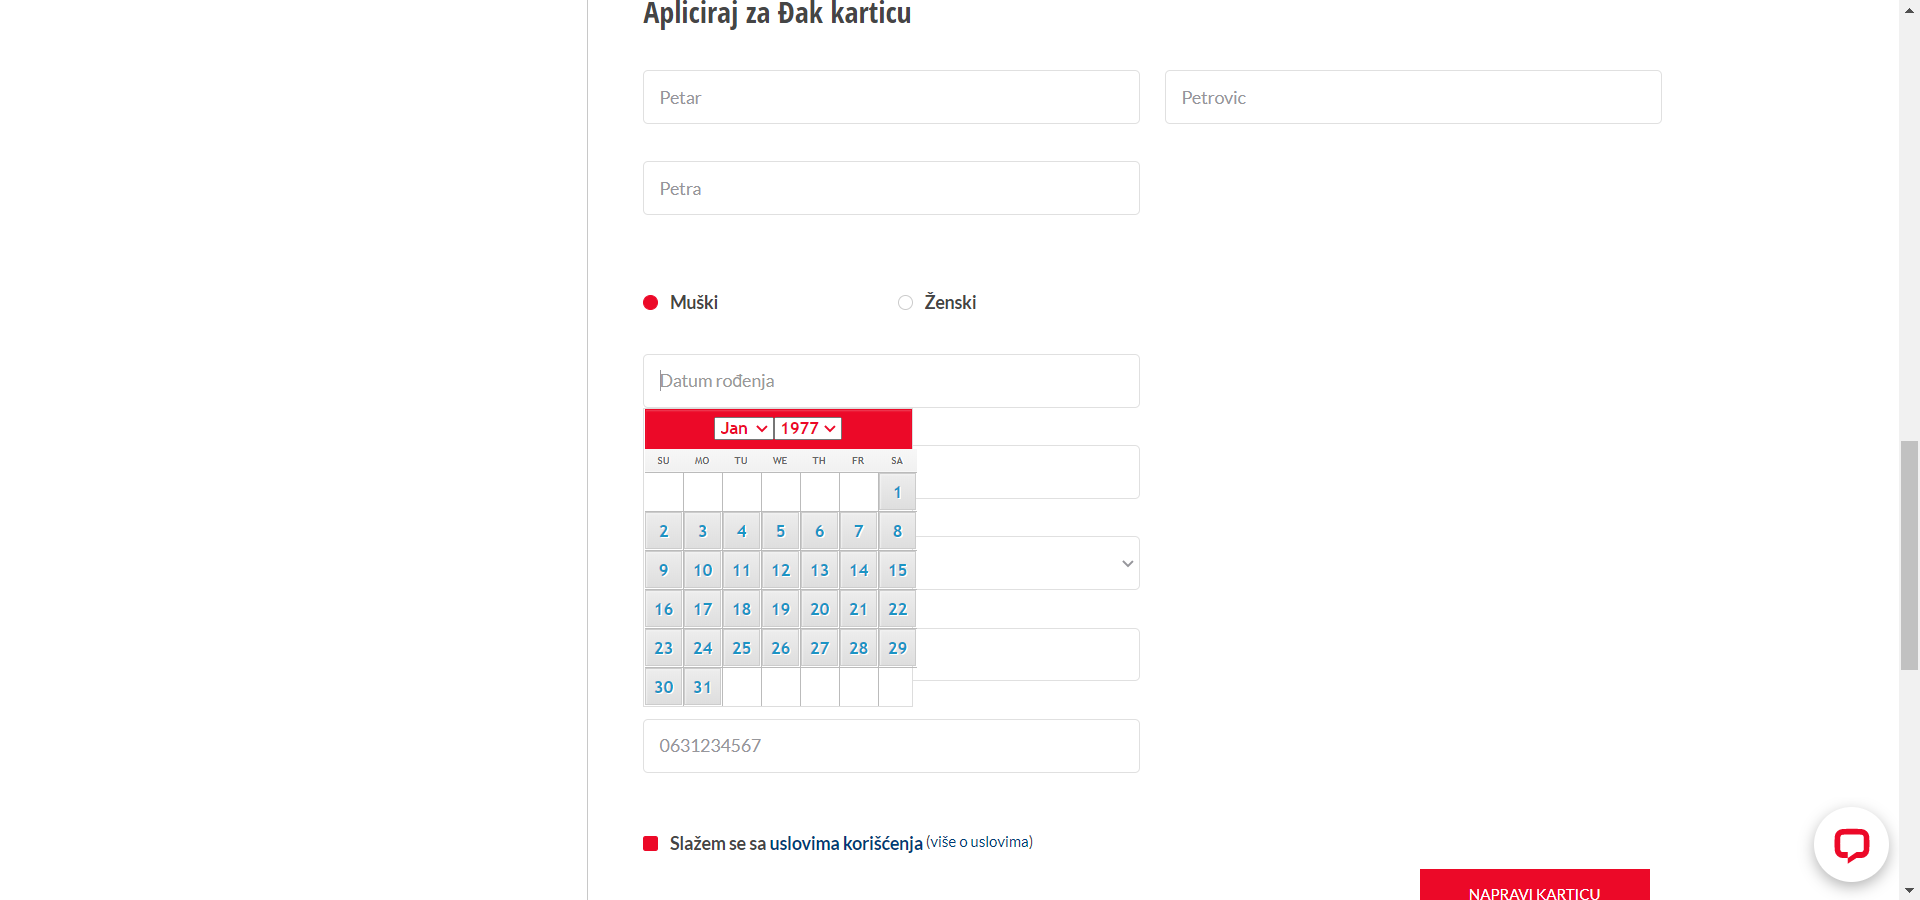Open the uslovima korišćenja link
Viewport: 1920px width, 900px height.
[846, 843]
